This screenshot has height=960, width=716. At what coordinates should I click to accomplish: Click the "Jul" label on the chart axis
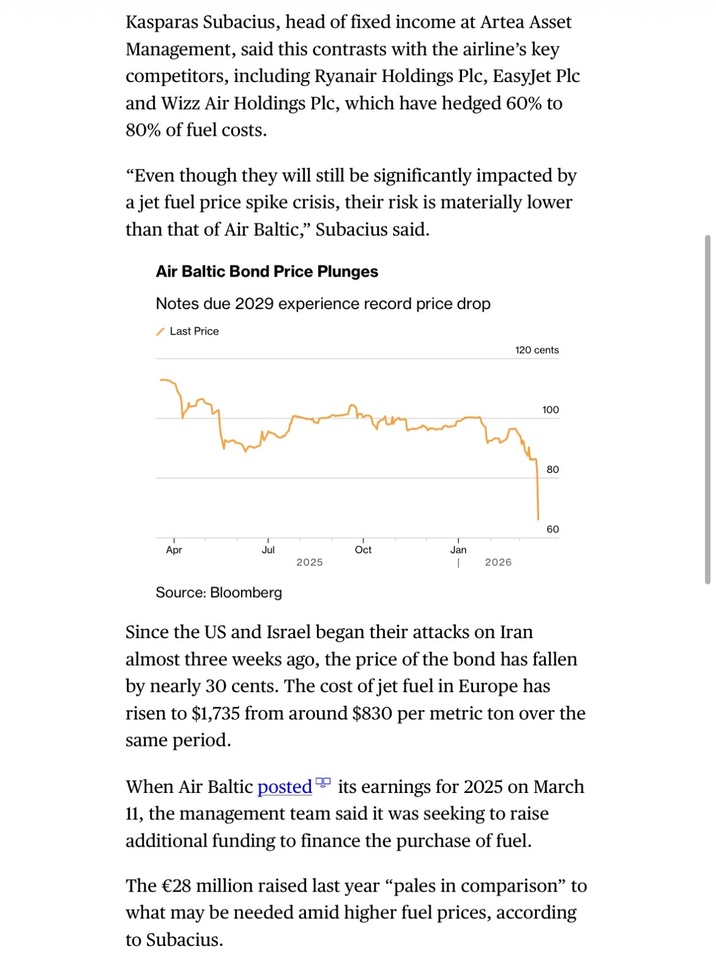coord(268,550)
